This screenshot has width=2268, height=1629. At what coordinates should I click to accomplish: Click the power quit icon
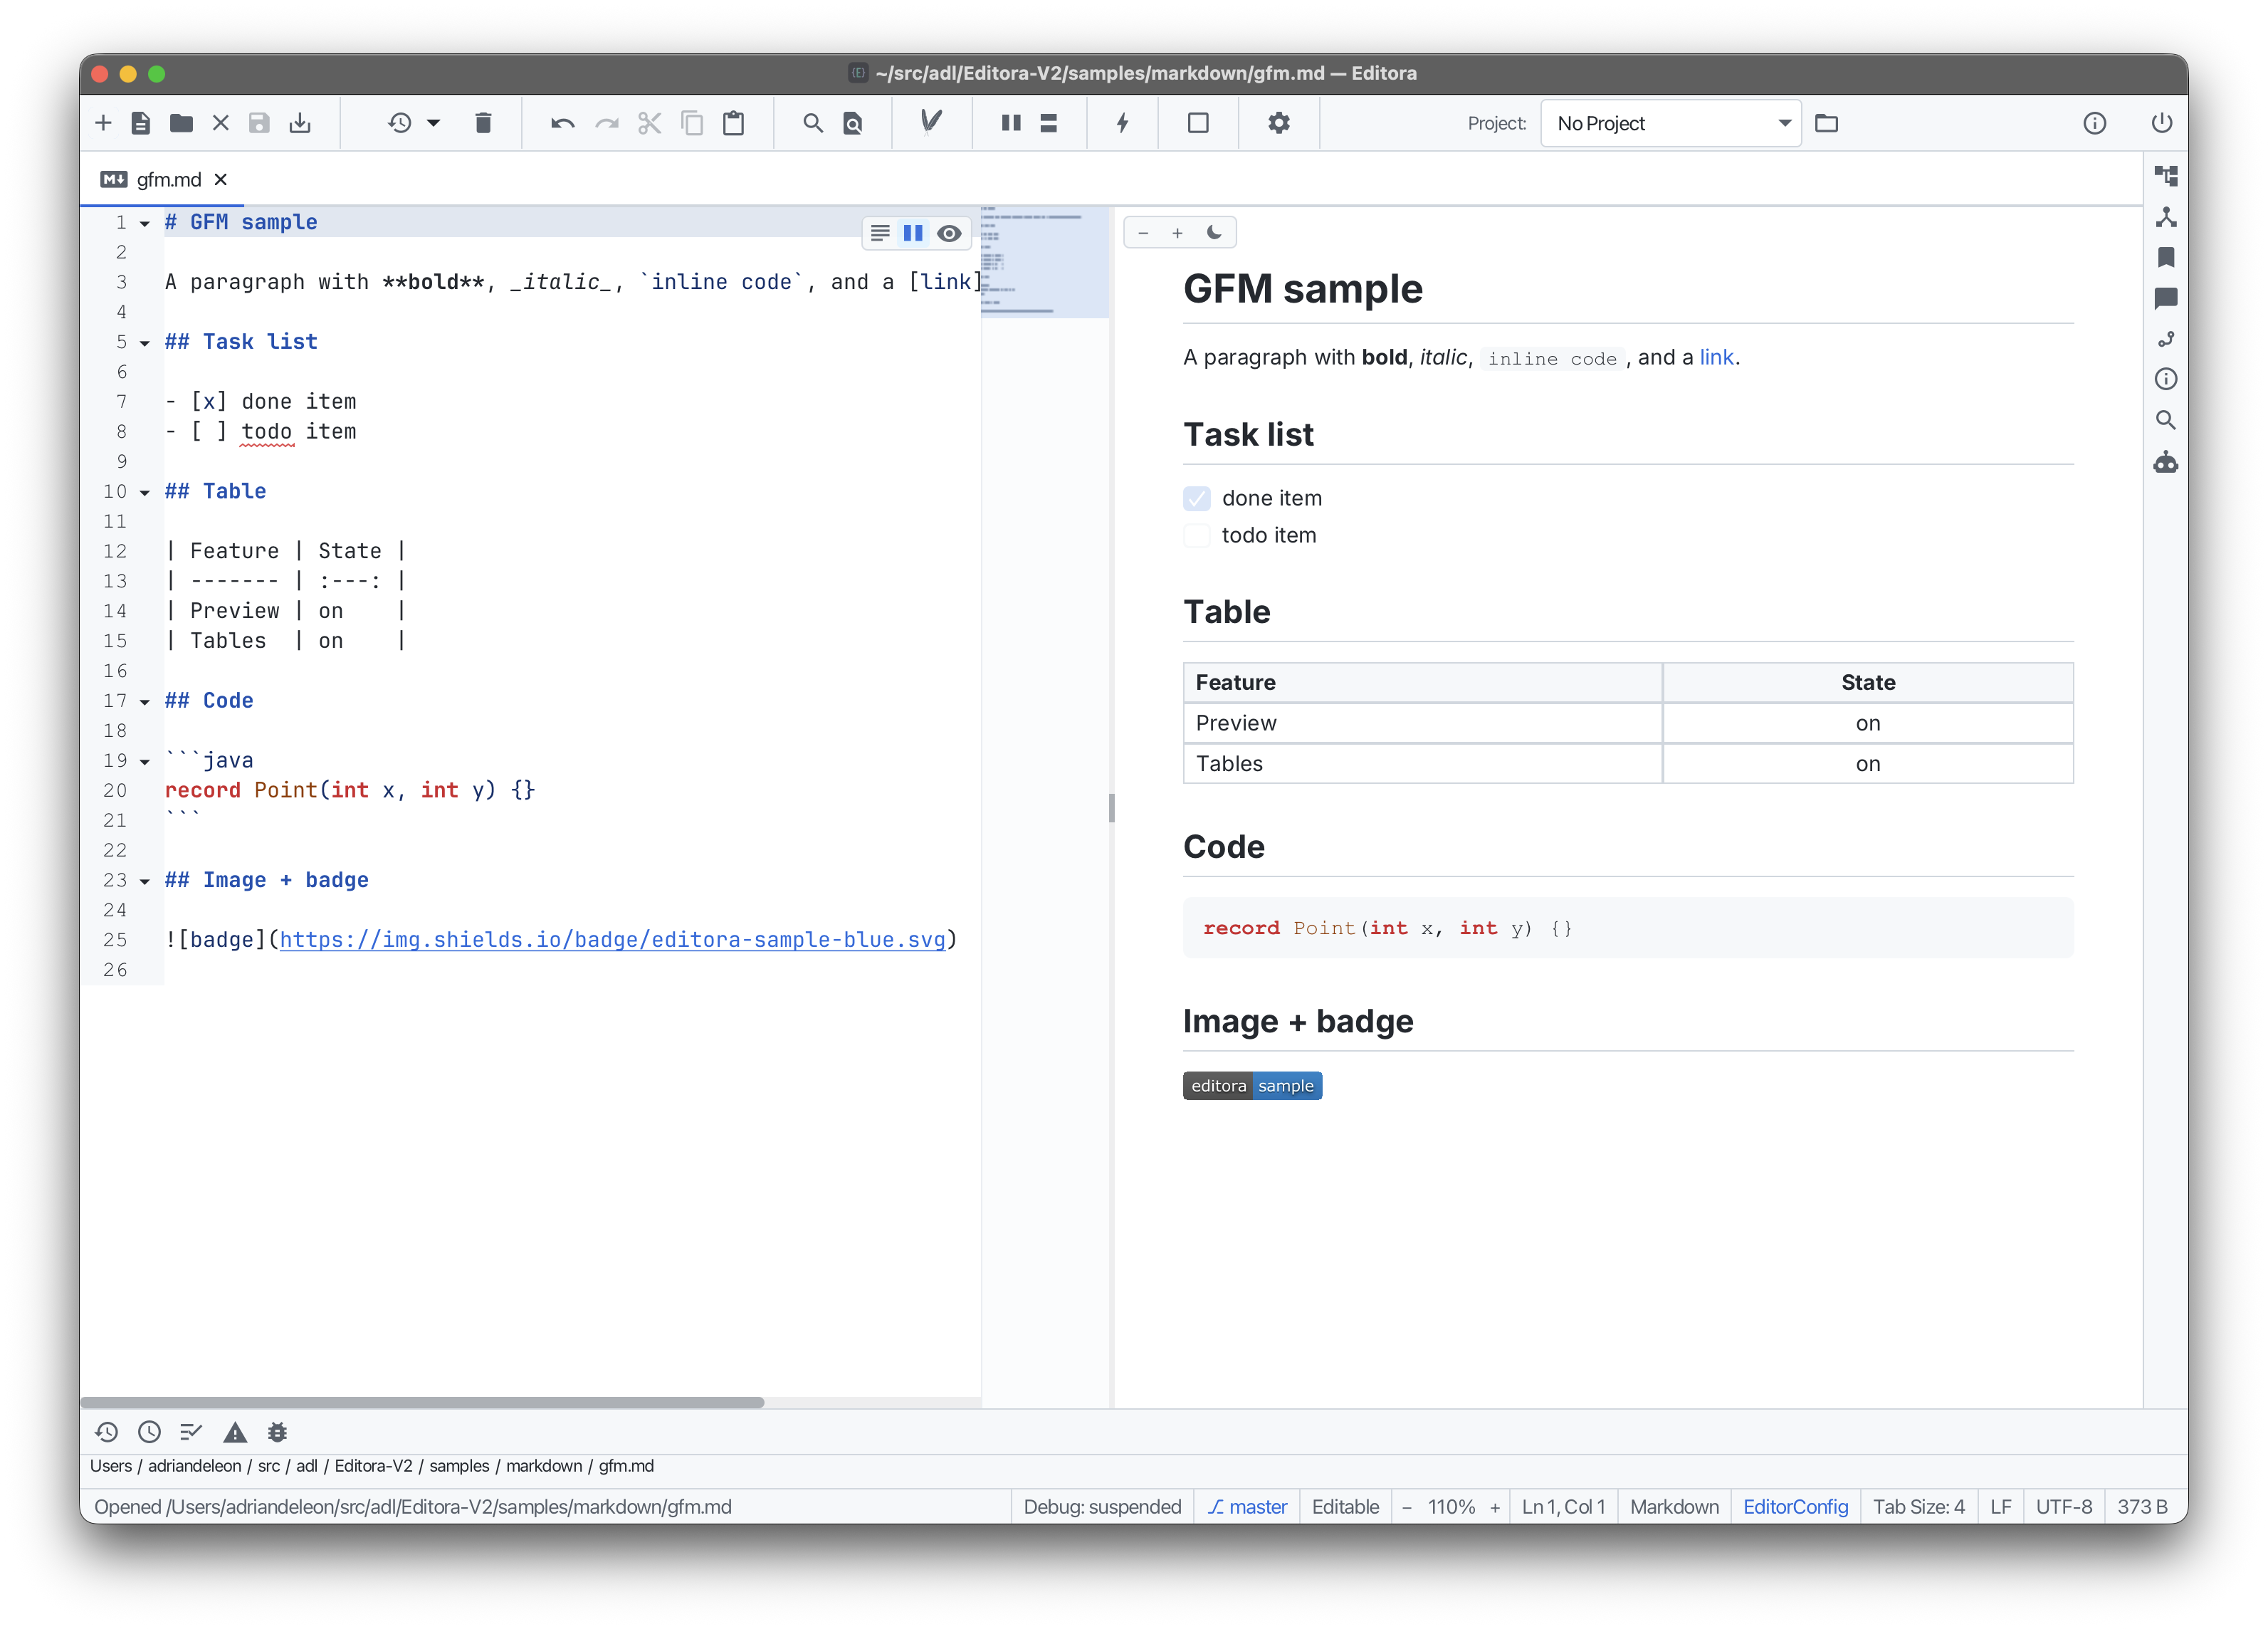(x=2162, y=123)
